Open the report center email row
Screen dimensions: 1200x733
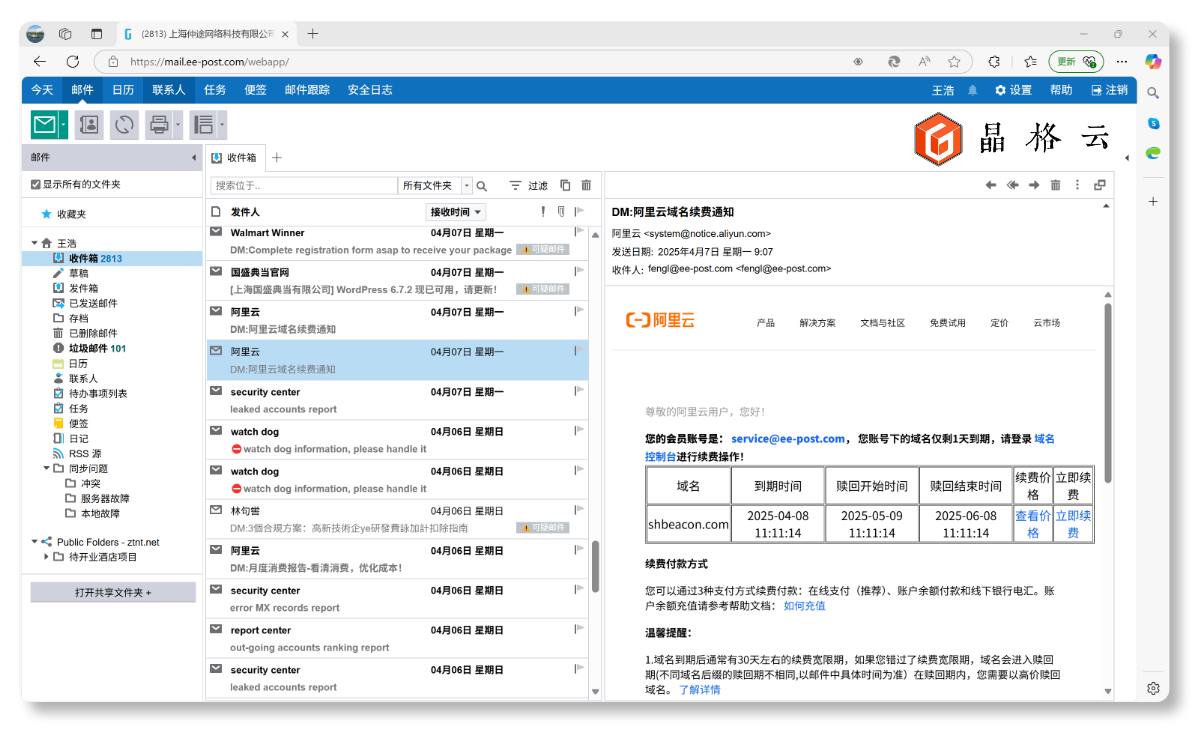coord(397,638)
